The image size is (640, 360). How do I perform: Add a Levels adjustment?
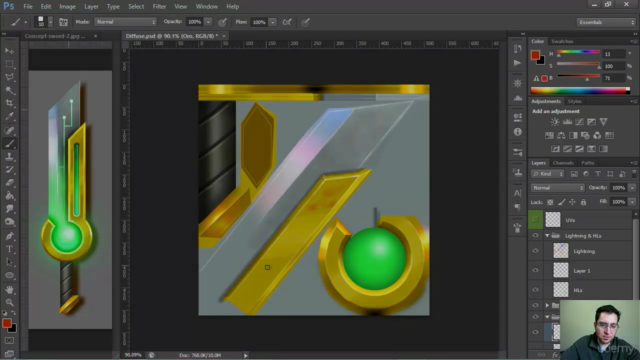[567, 122]
